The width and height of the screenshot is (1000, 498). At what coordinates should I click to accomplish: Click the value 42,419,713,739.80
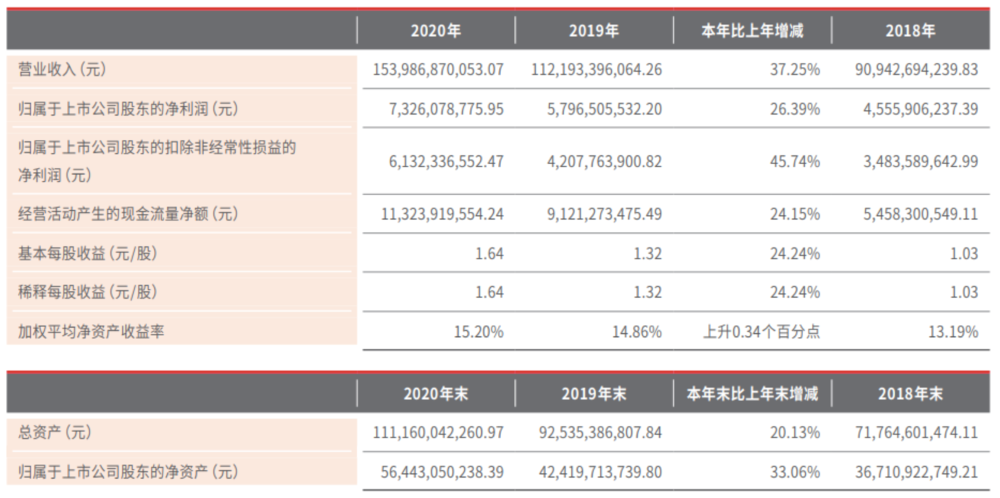pyautogui.click(x=600, y=472)
